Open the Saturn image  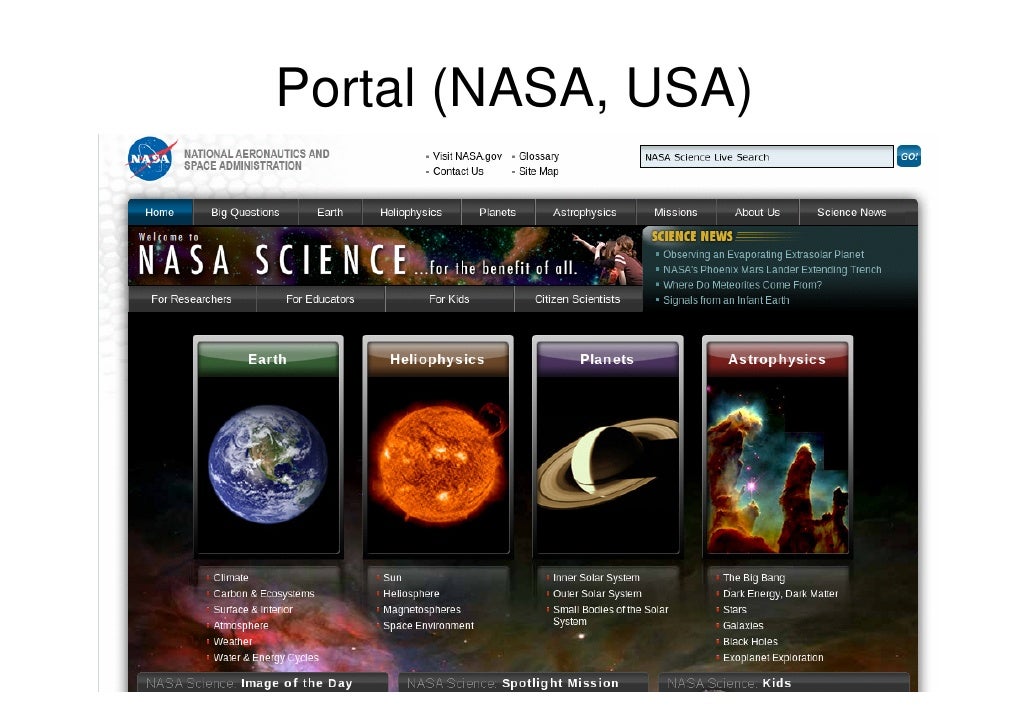[x=608, y=465]
